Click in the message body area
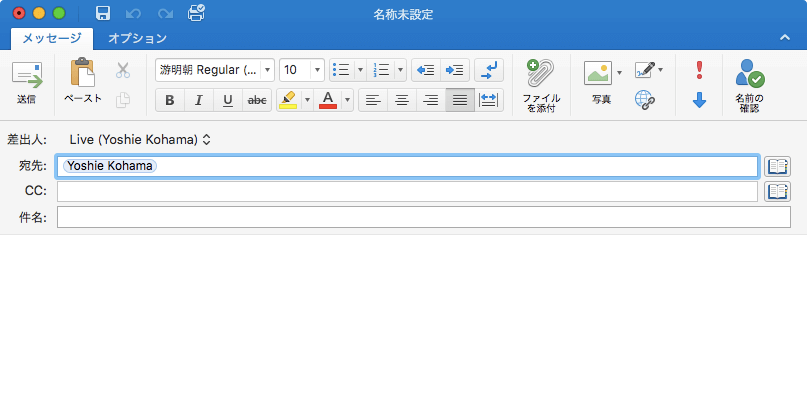Image resolution: width=807 pixels, height=400 pixels. point(404,317)
